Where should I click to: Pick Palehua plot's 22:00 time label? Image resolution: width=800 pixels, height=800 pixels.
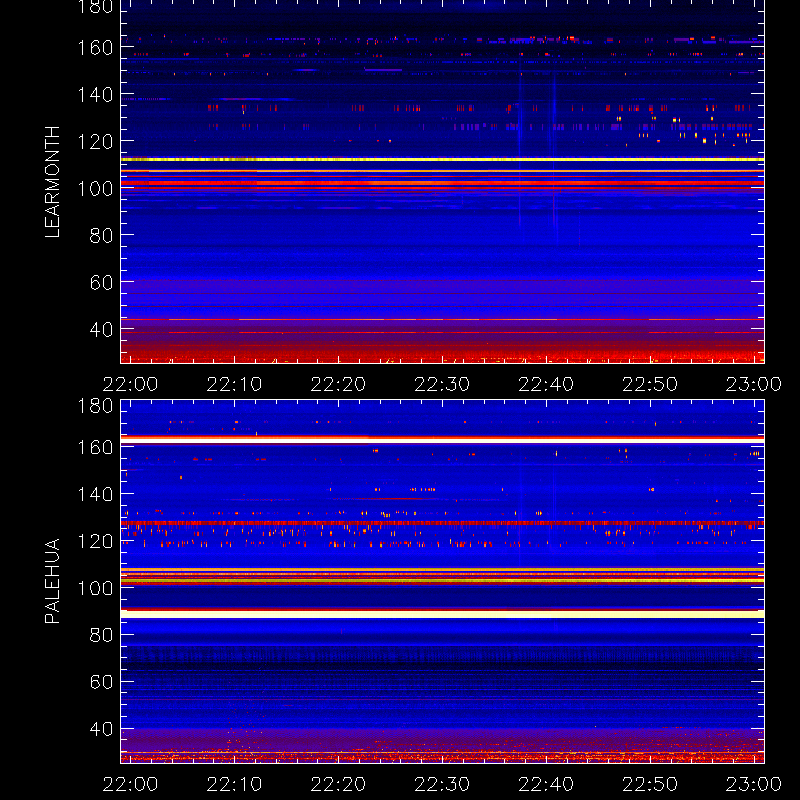[130, 784]
